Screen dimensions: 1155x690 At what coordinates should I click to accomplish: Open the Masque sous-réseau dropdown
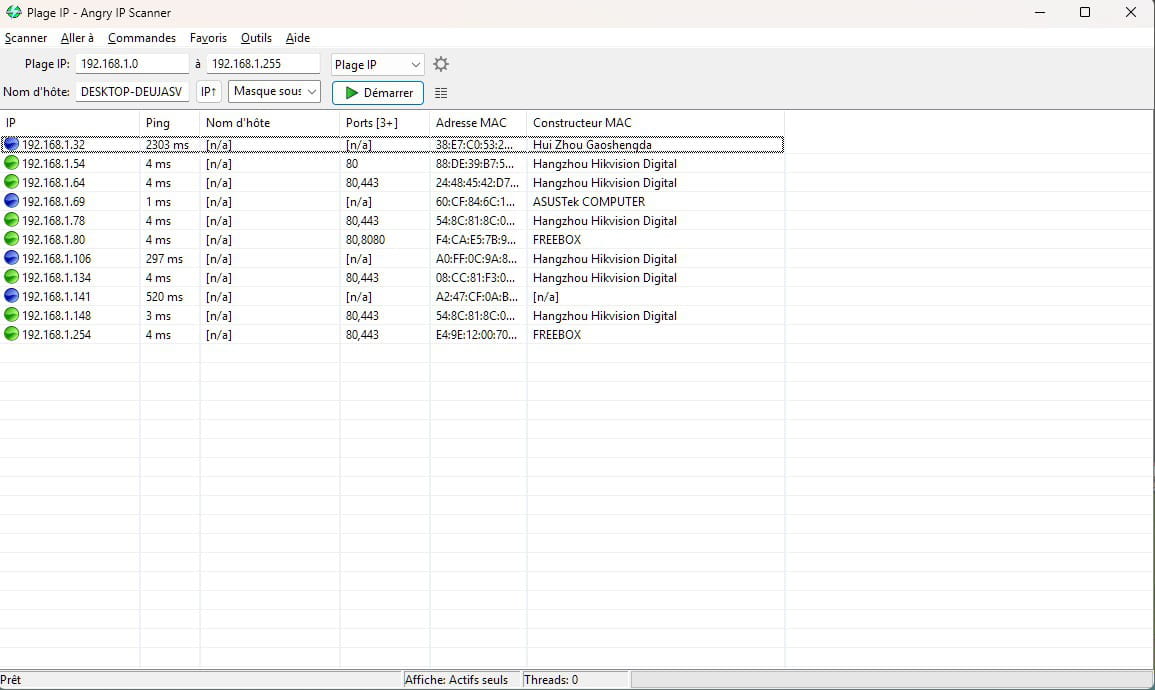pyautogui.click(x=274, y=92)
